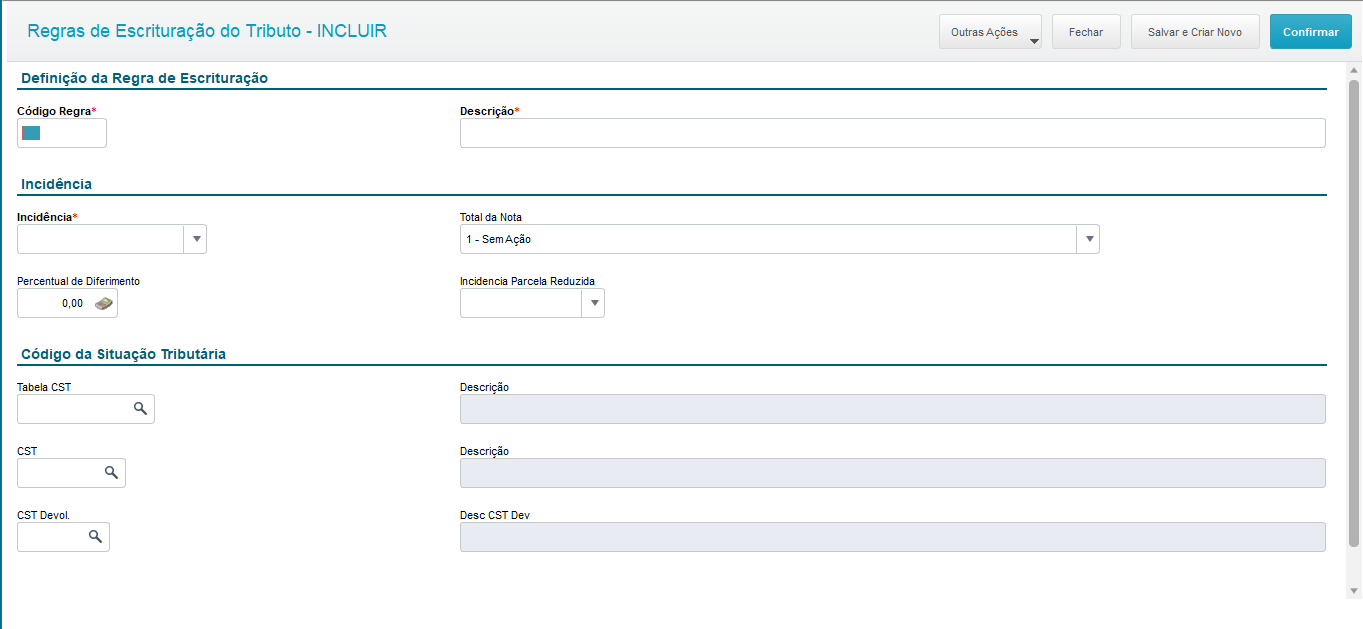Click the Outras Ações dropdown arrow
This screenshot has height=629, width=1363.
pyautogui.click(x=1034, y=42)
